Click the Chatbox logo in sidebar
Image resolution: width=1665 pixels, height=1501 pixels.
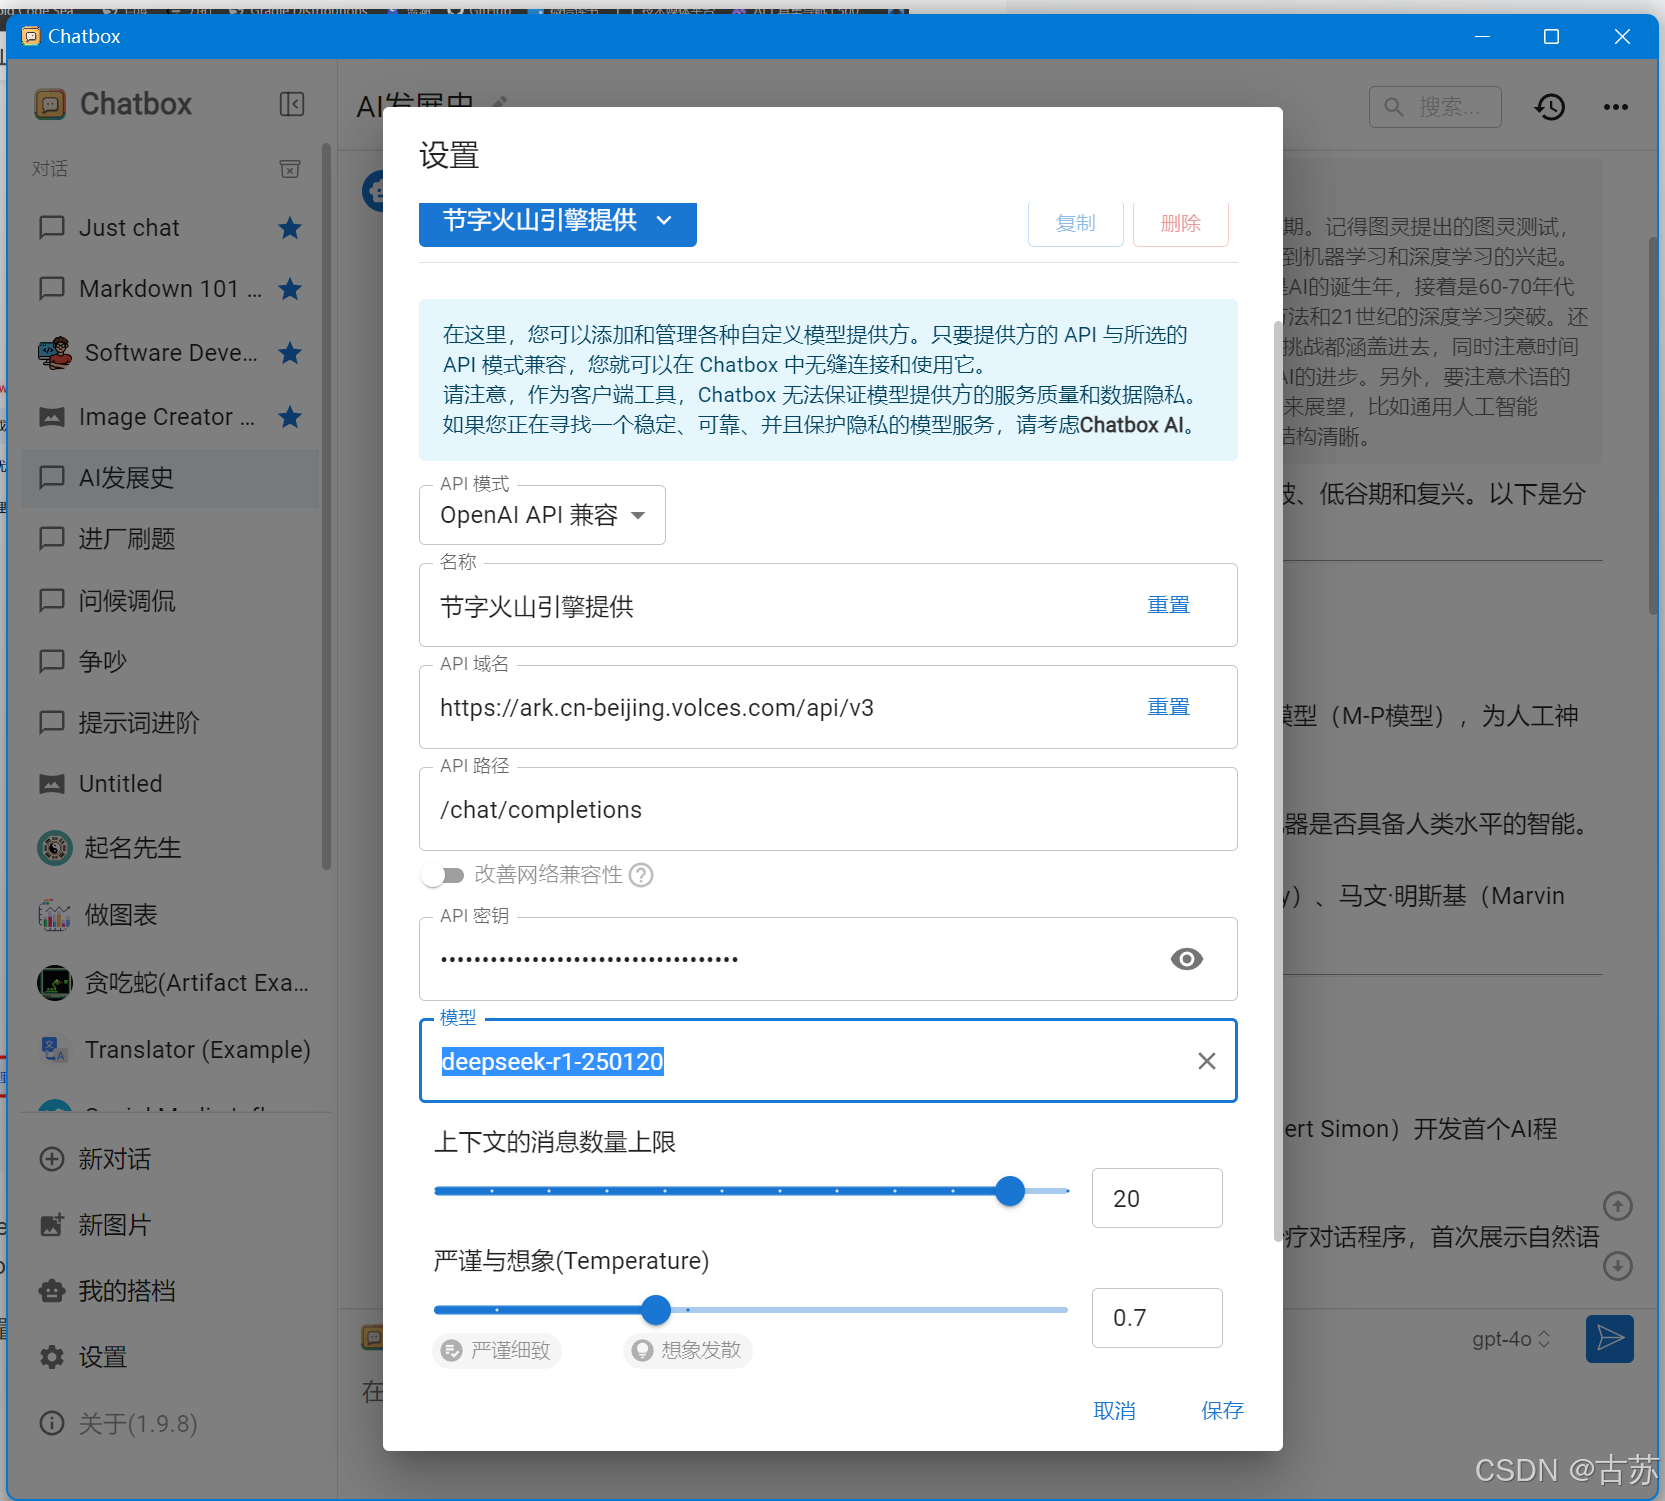tap(50, 104)
